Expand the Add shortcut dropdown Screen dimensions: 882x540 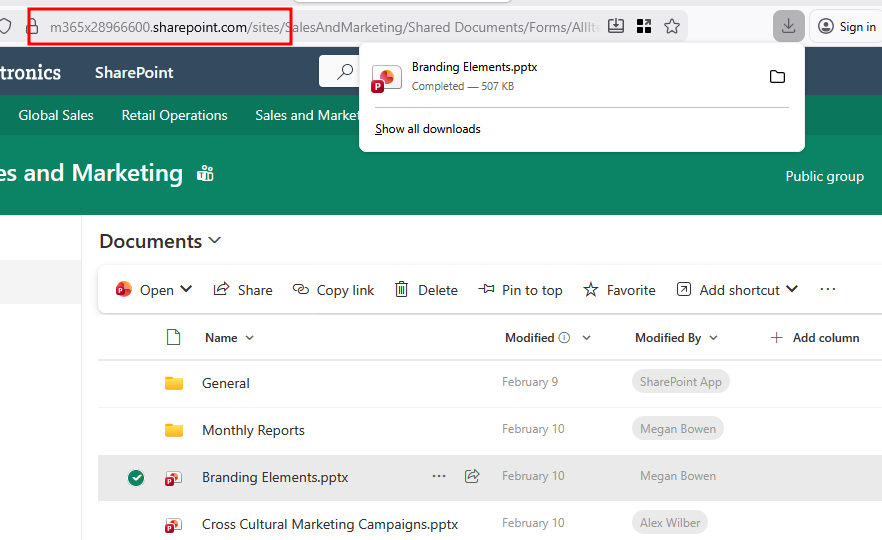point(792,290)
